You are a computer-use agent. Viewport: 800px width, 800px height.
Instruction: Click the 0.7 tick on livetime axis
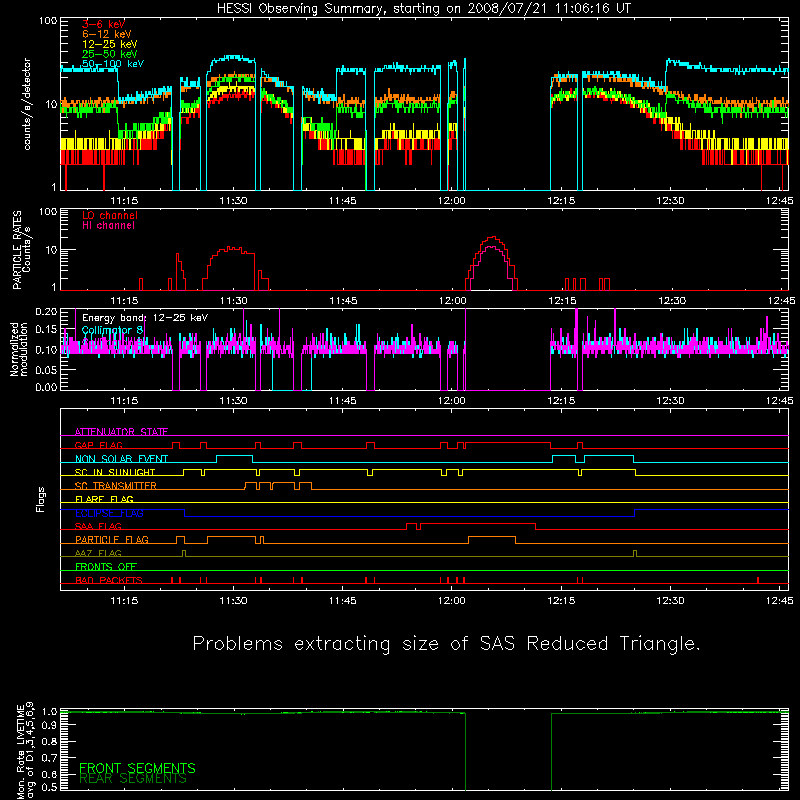point(49,758)
